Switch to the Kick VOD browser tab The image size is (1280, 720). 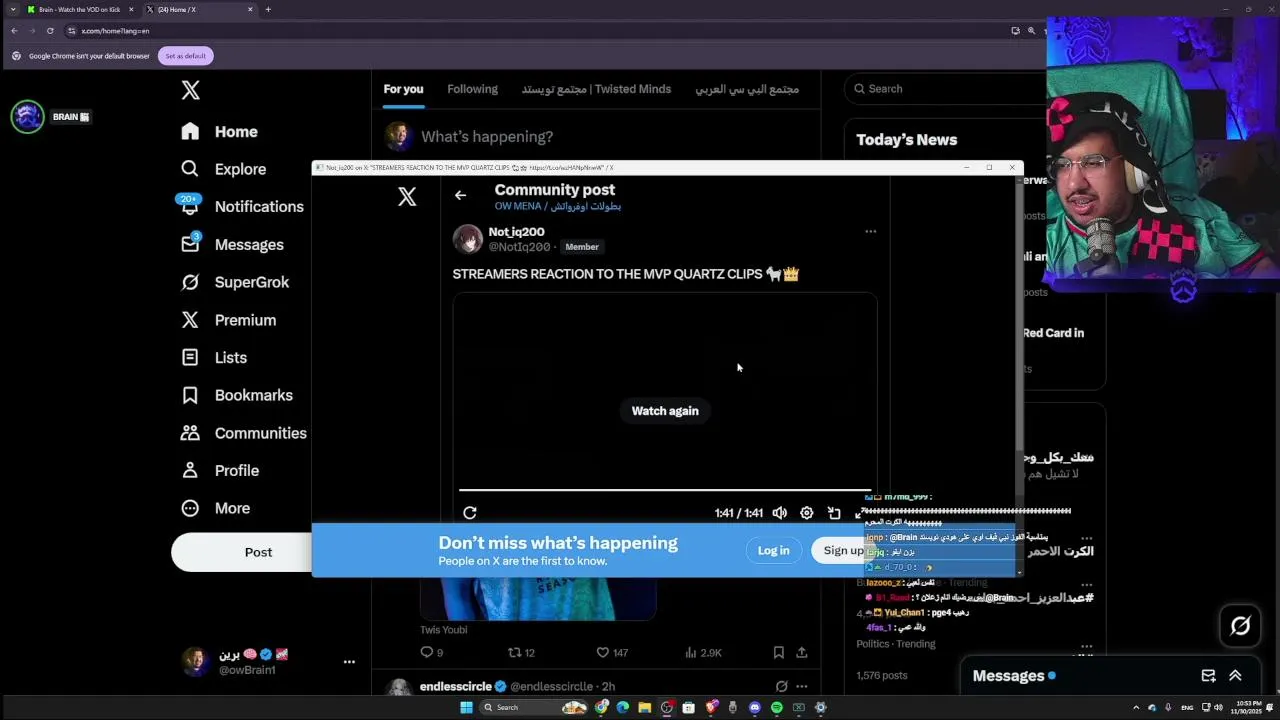[79, 9]
